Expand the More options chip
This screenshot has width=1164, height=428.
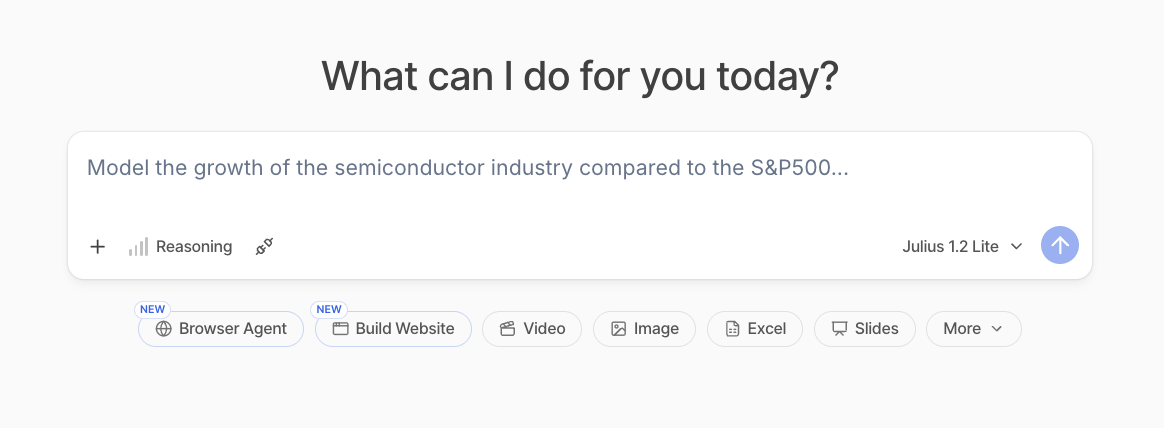pyautogui.click(x=973, y=329)
